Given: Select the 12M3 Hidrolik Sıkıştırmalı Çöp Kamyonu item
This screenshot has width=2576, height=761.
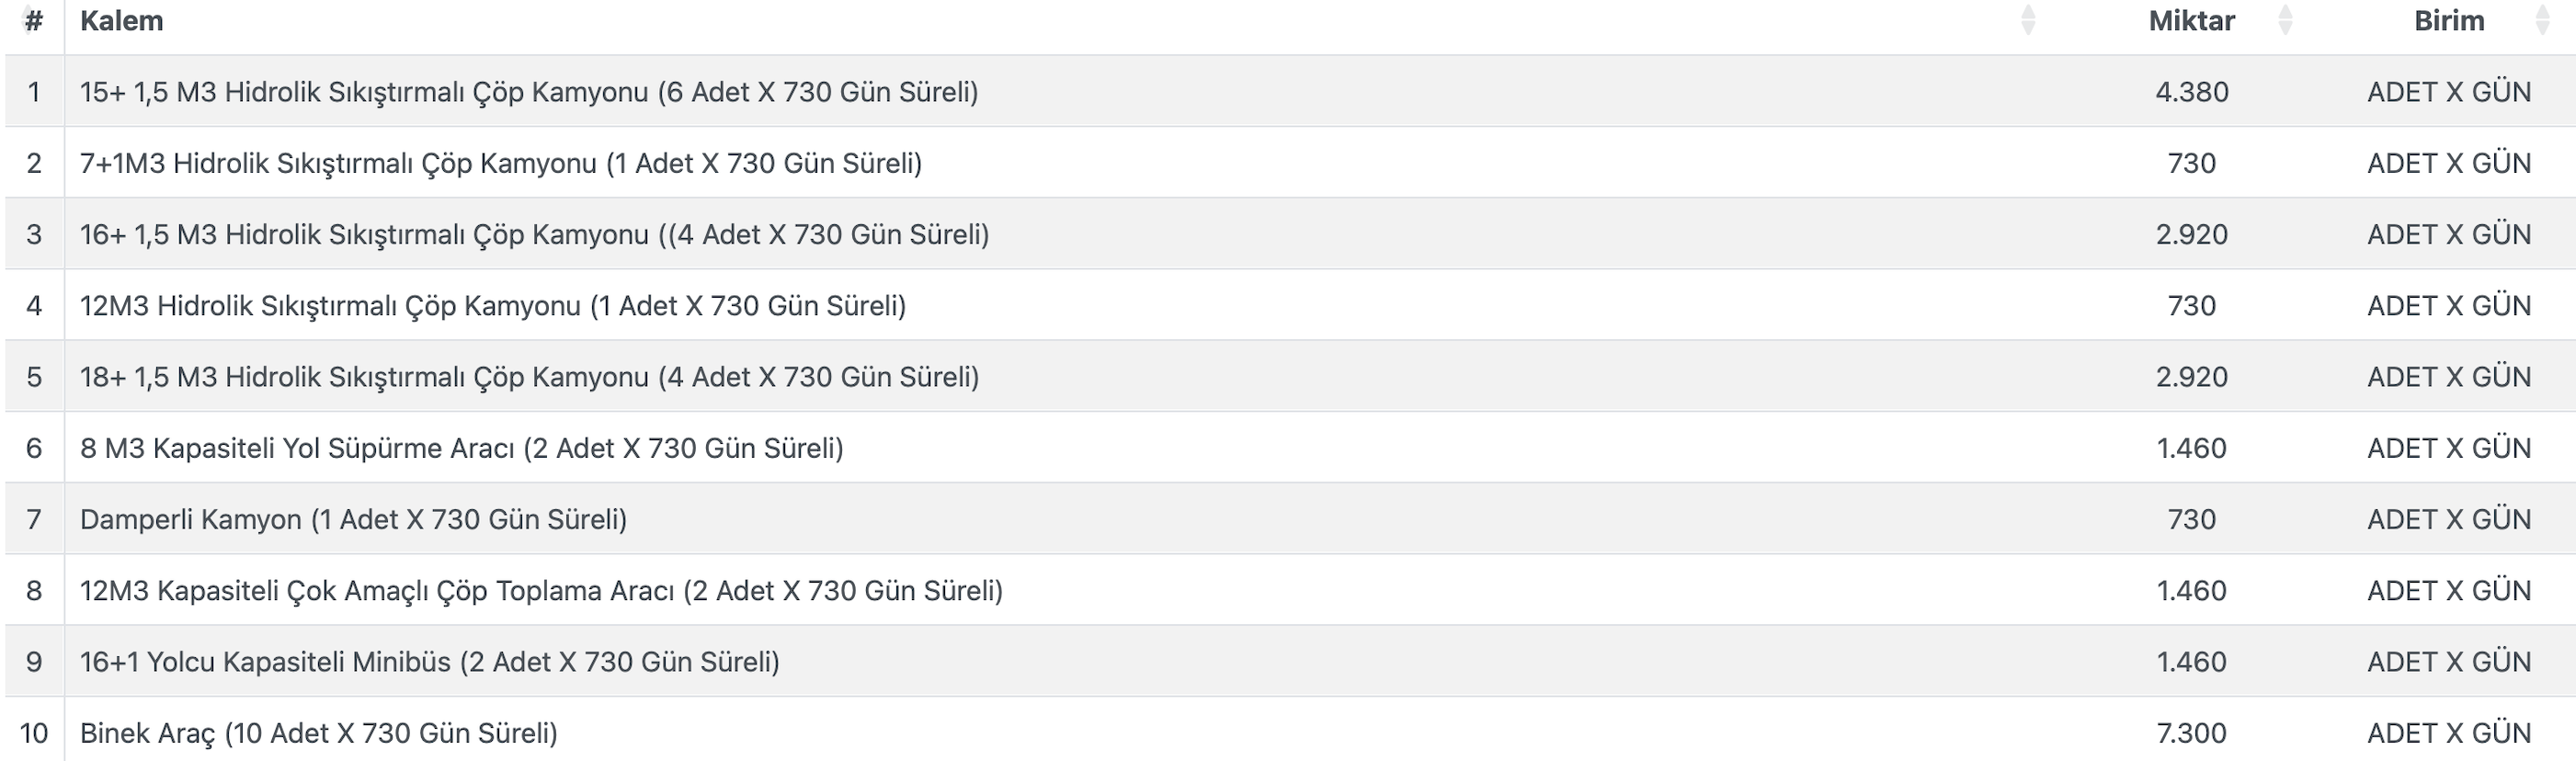Looking at the screenshot, I should click(x=492, y=305).
